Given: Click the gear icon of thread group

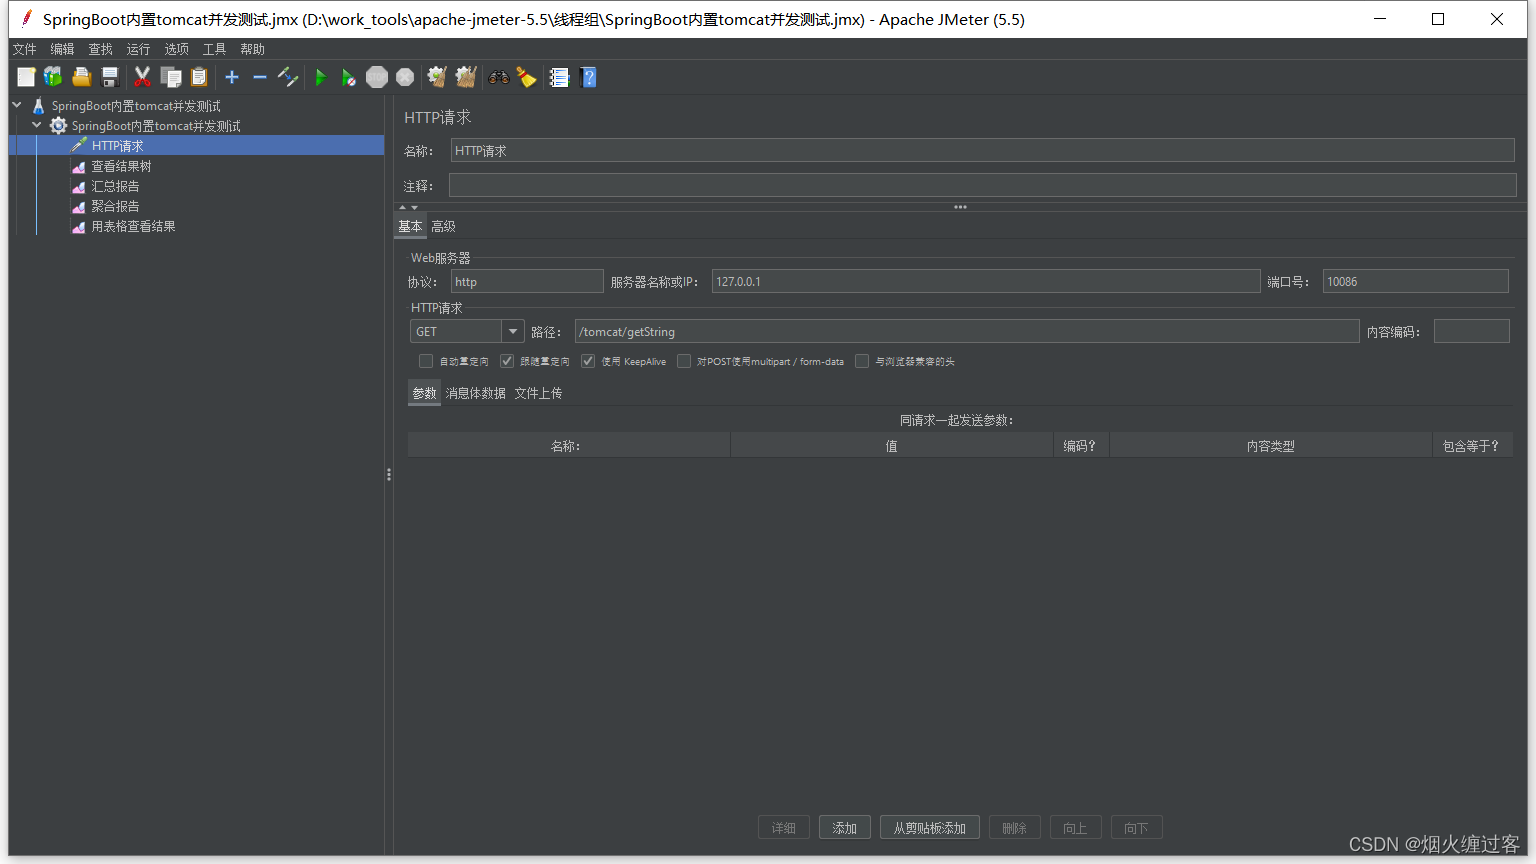Looking at the screenshot, I should (59, 126).
